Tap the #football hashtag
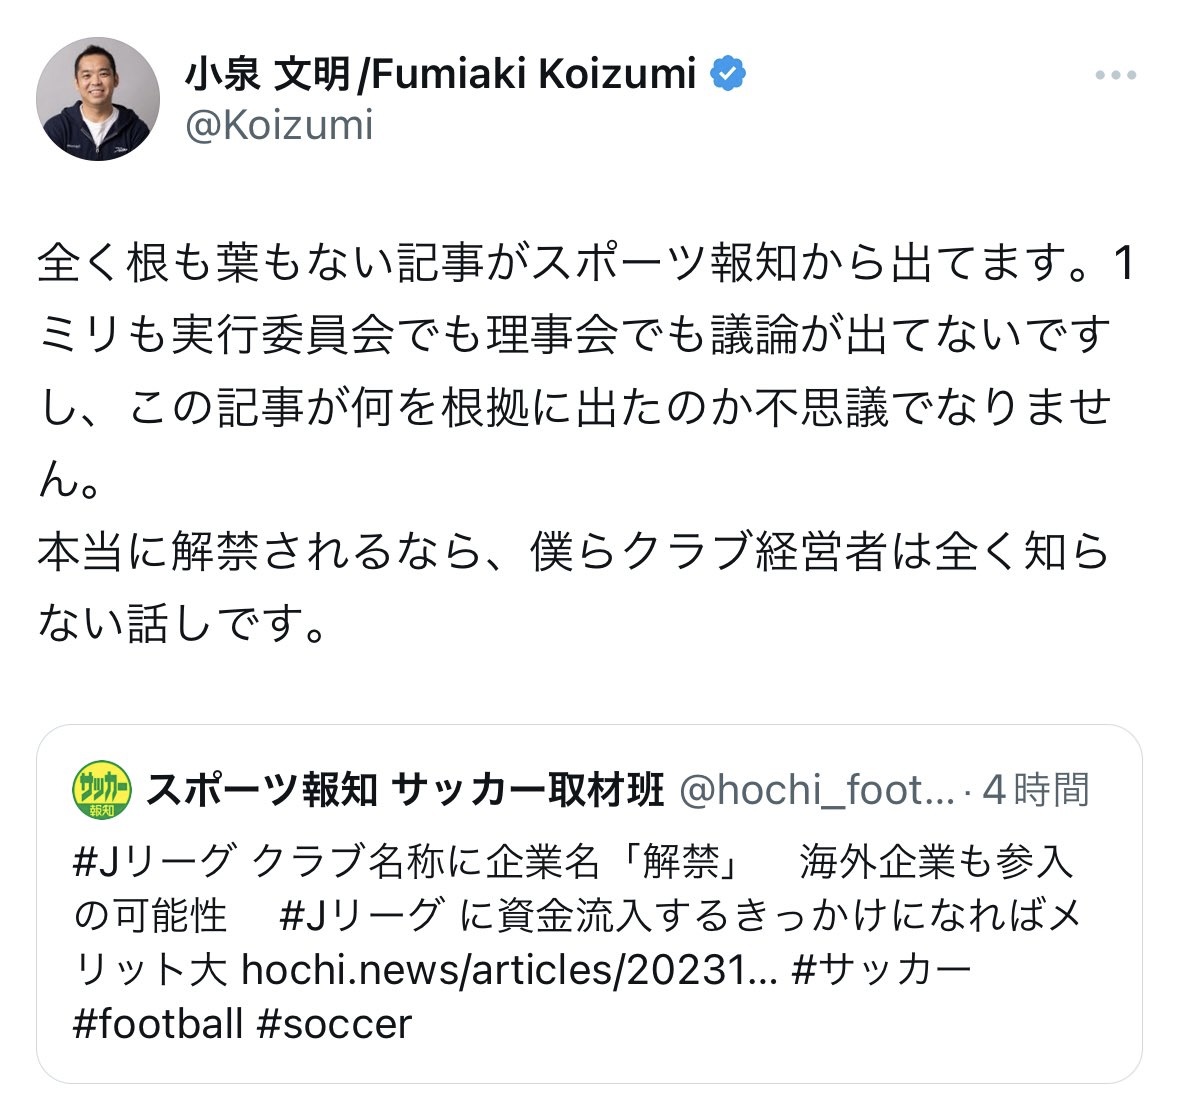The image size is (1179, 1113). point(158,1024)
